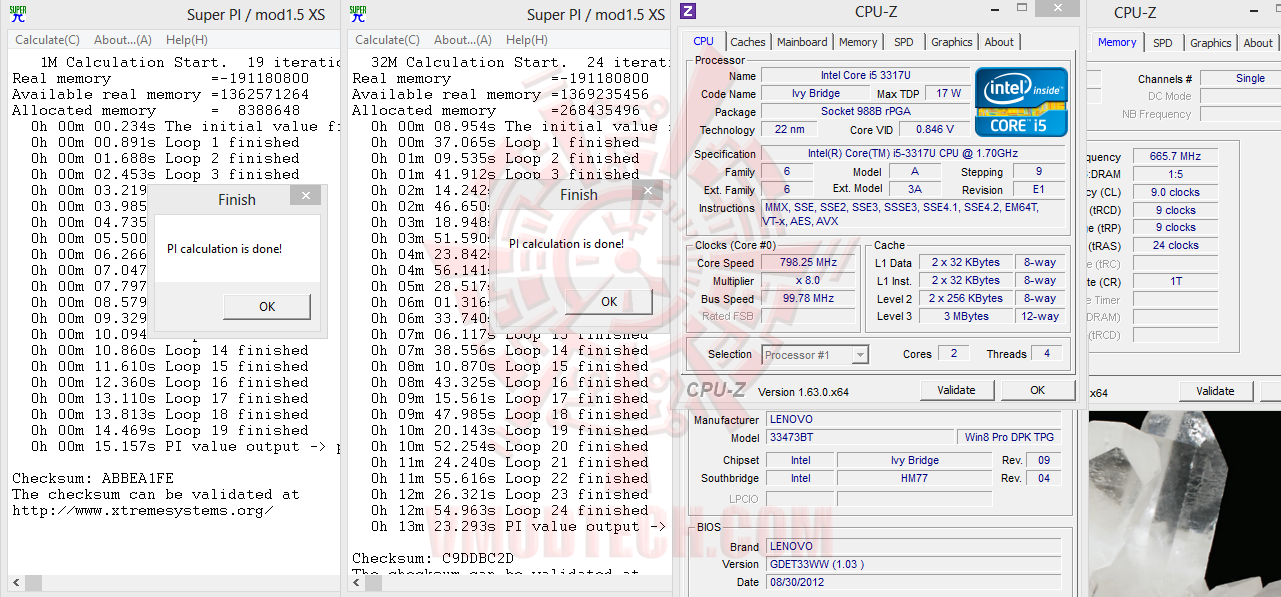This screenshot has height=597, width=1281.
Task: Click the Socket 988B rPGA package value
Action: pos(865,111)
